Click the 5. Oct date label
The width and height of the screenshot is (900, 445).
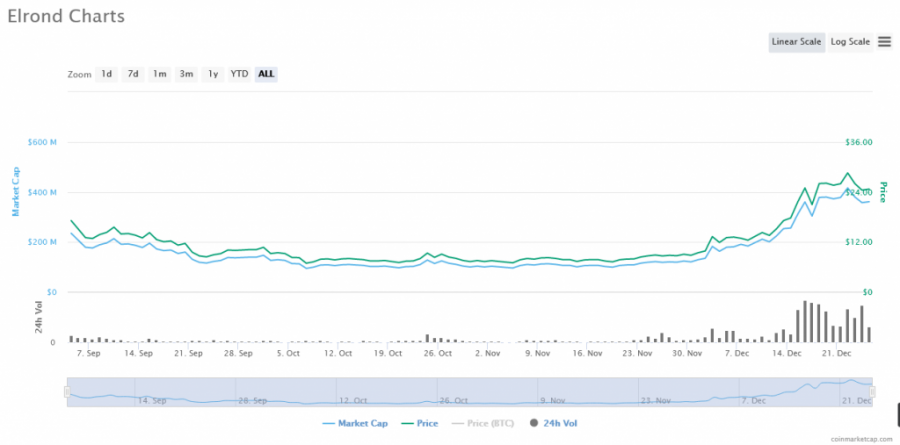(x=288, y=354)
